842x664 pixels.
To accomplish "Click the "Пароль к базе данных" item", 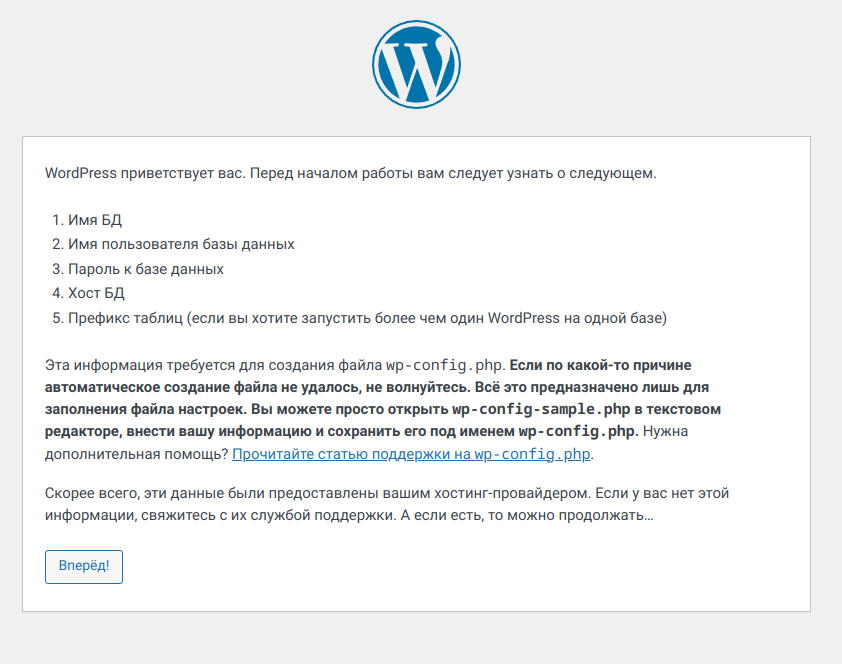I will (146, 269).
